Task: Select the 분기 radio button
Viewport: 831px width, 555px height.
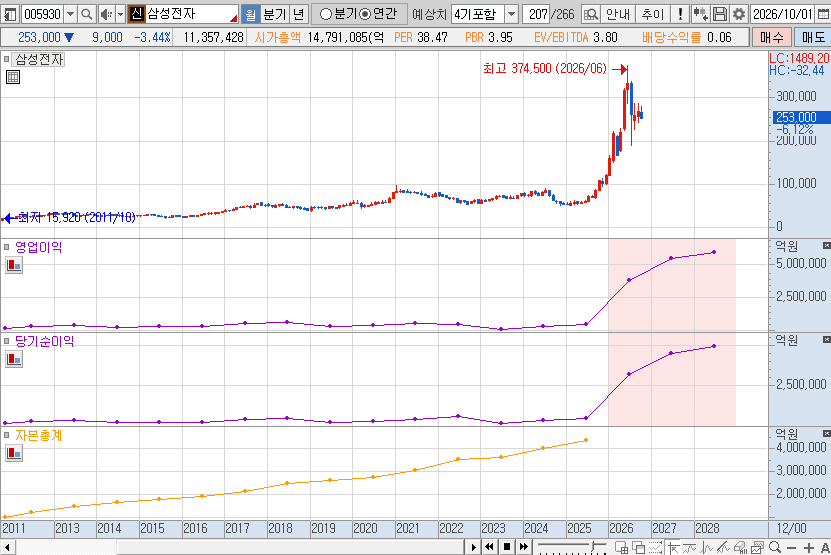Action: [x=325, y=14]
